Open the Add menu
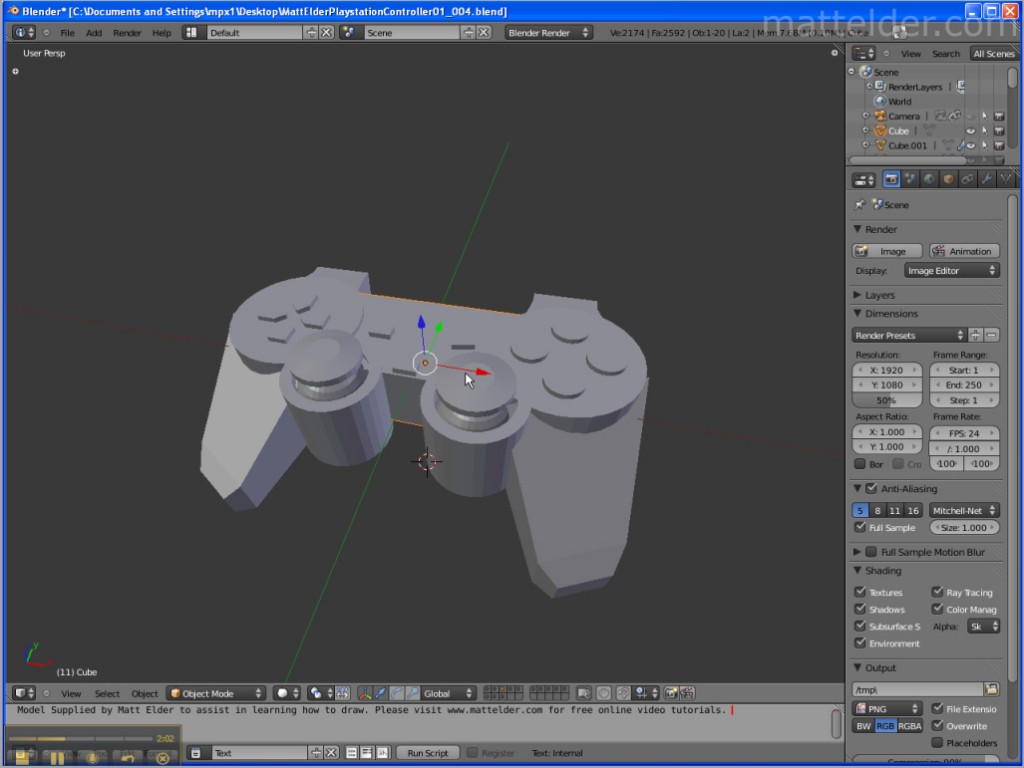Screen dimensions: 1024x768 pos(93,33)
